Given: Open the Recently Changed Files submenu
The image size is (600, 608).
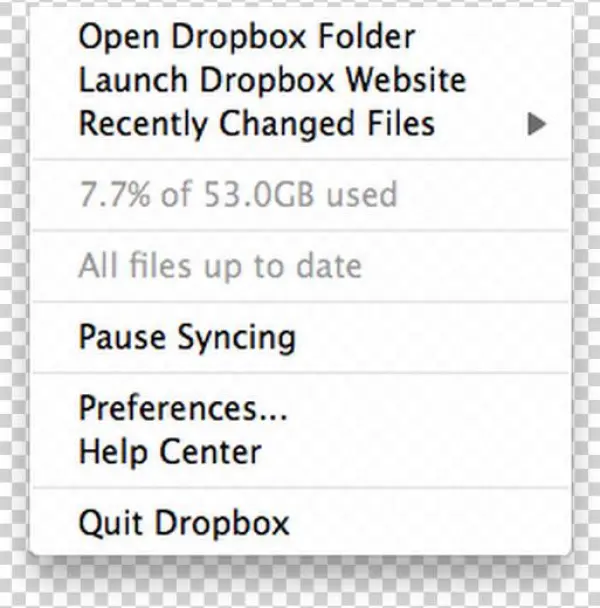Looking at the screenshot, I should pyautogui.click(x=256, y=124).
